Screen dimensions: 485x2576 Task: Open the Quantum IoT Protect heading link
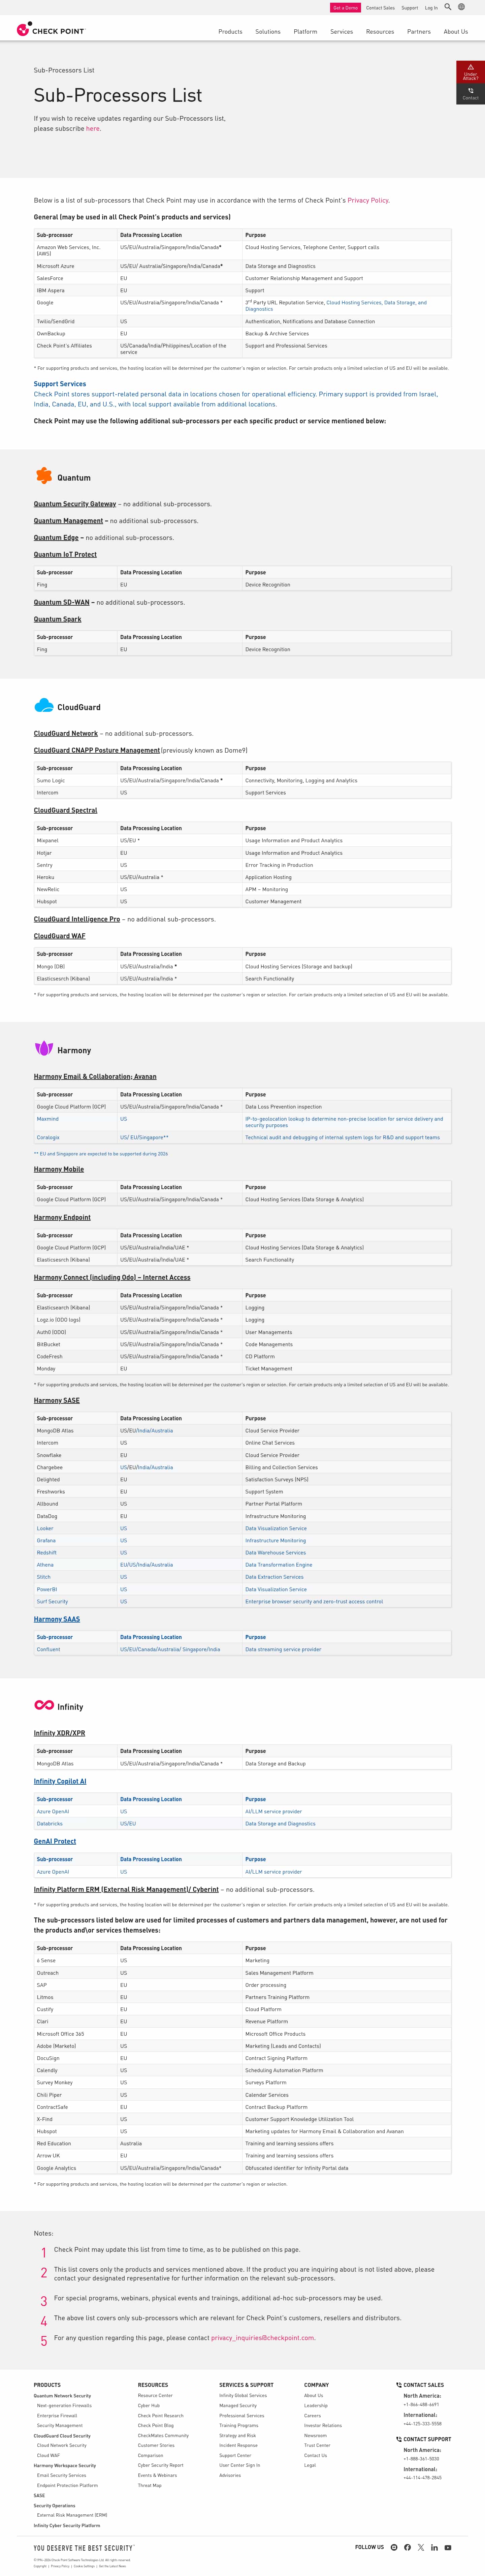65,554
